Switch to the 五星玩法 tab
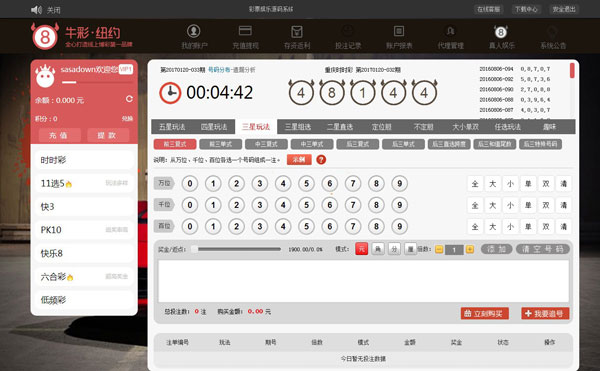The image size is (600, 371). coord(172,127)
